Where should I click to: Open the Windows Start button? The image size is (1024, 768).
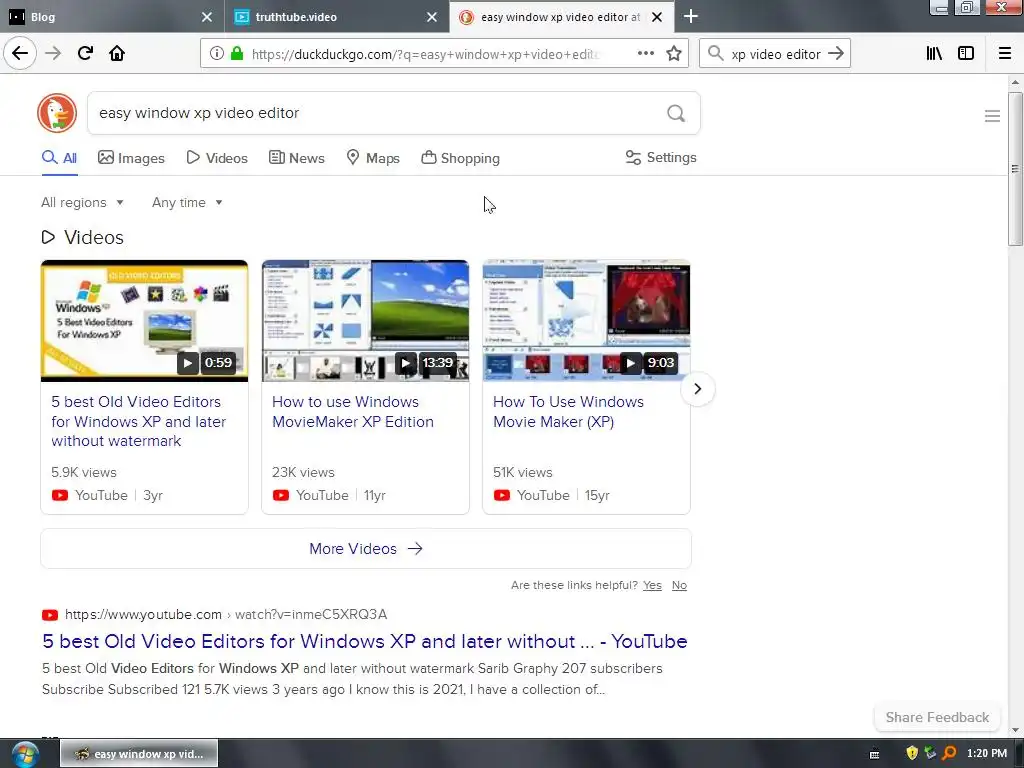pyautogui.click(x=24, y=754)
